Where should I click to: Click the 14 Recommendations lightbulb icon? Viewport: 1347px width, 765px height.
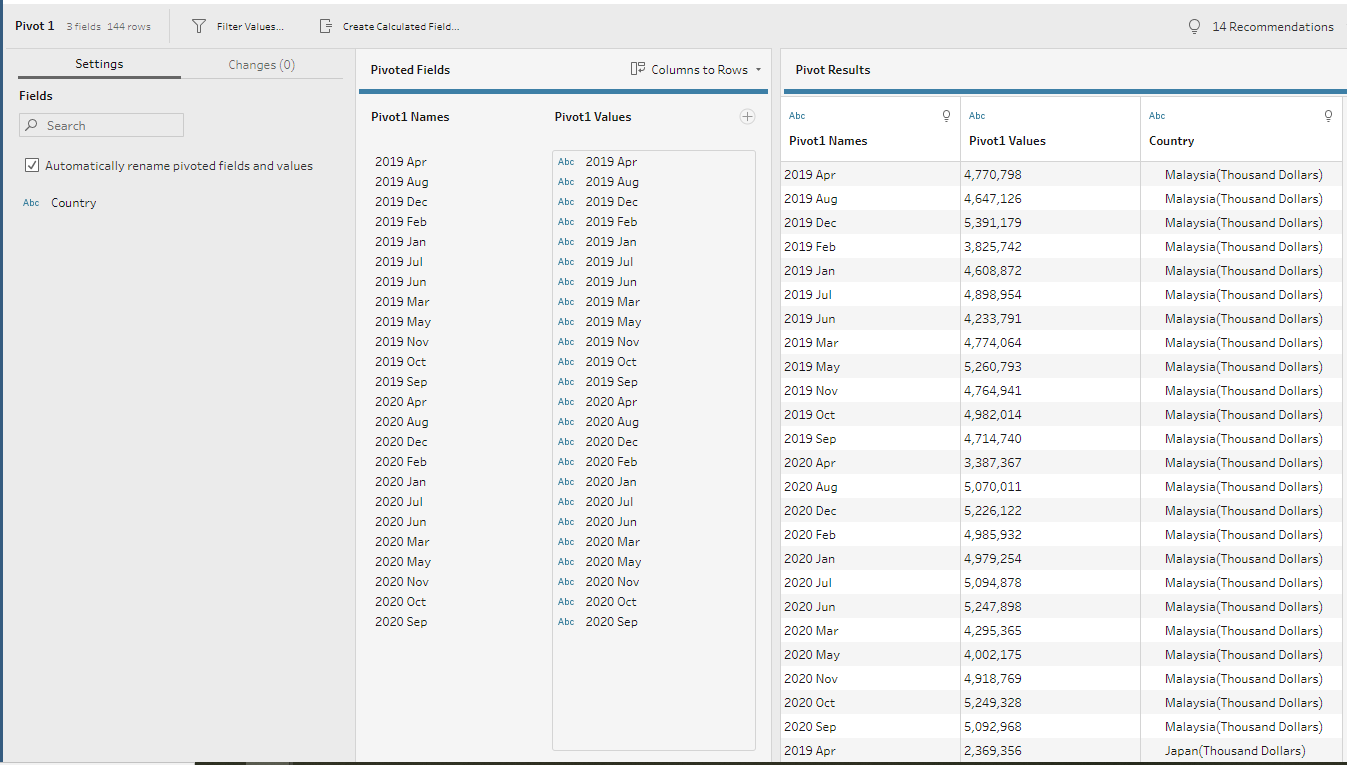[x=1194, y=27]
